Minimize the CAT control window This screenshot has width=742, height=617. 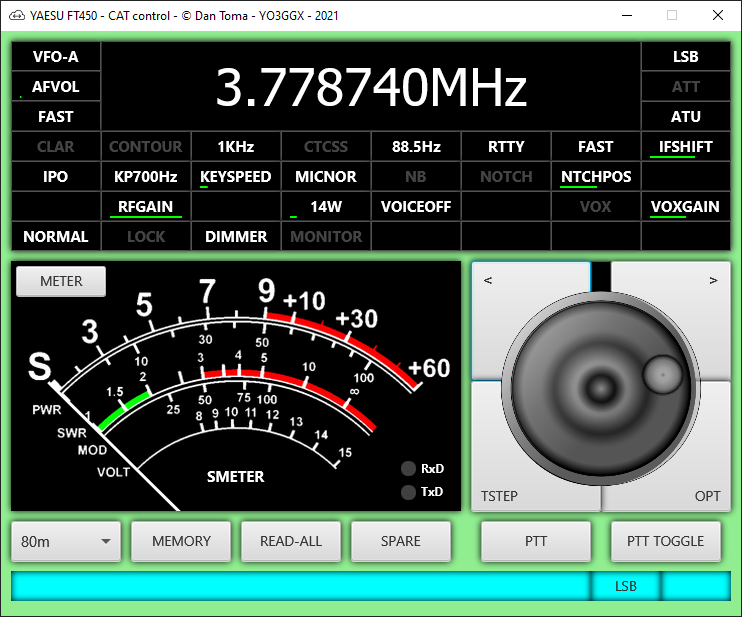(x=627, y=16)
